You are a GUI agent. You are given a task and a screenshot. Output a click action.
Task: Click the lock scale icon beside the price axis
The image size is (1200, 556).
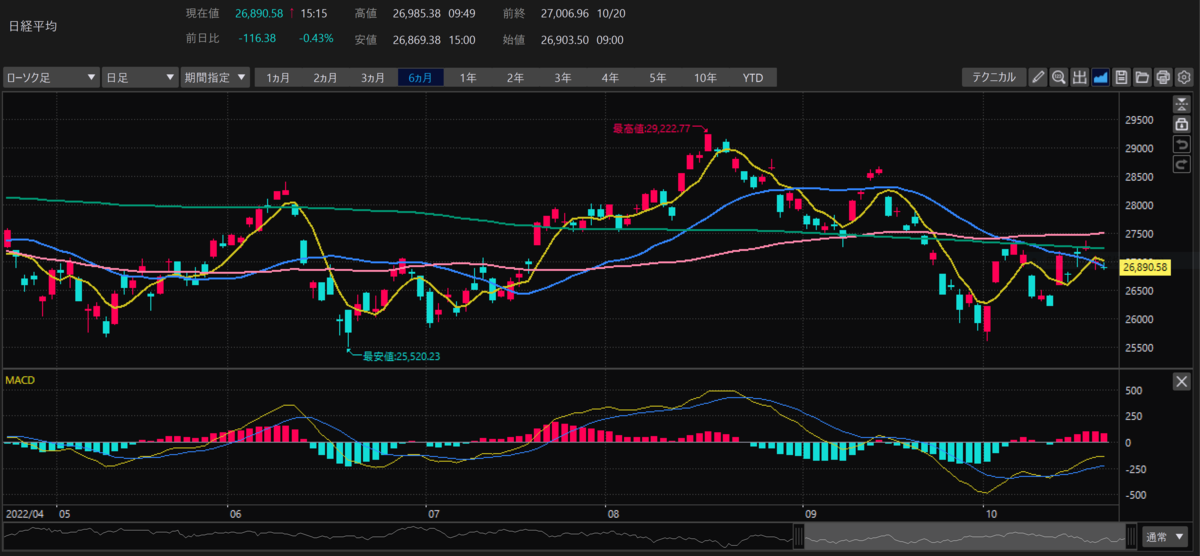tap(1182, 124)
